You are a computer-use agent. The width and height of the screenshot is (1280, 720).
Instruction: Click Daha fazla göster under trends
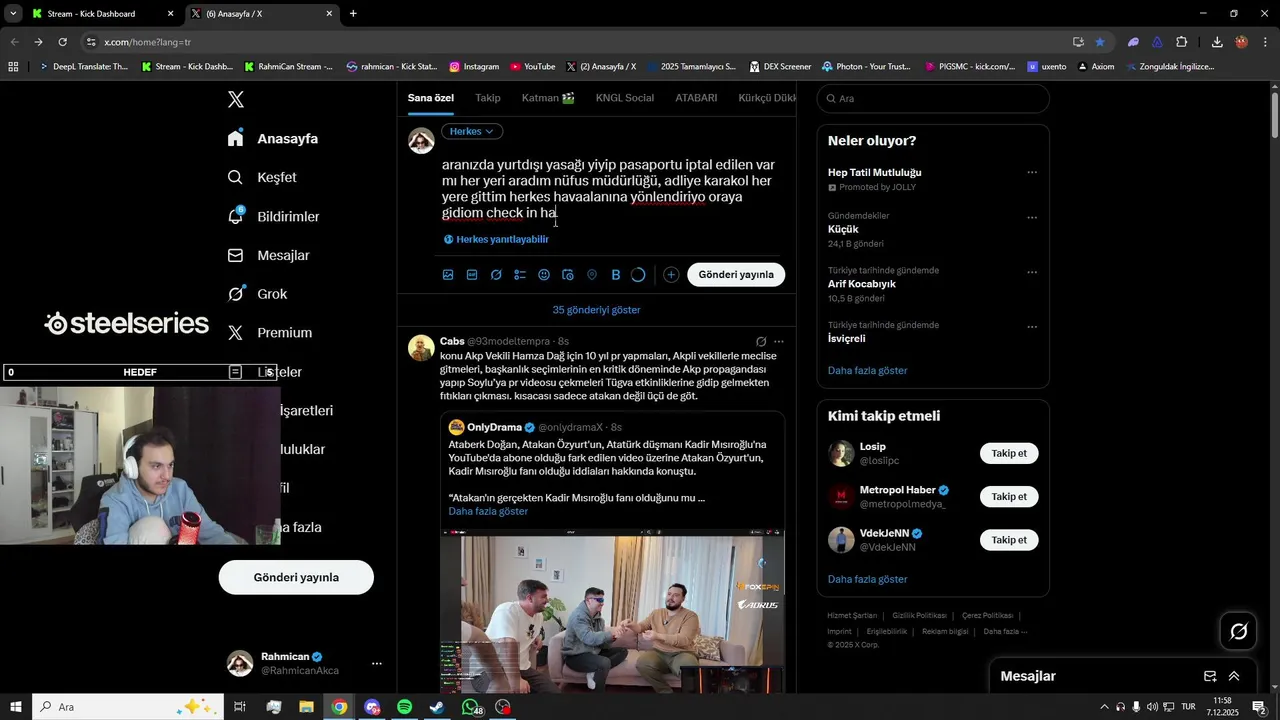pyautogui.click(x=867, y=371)
